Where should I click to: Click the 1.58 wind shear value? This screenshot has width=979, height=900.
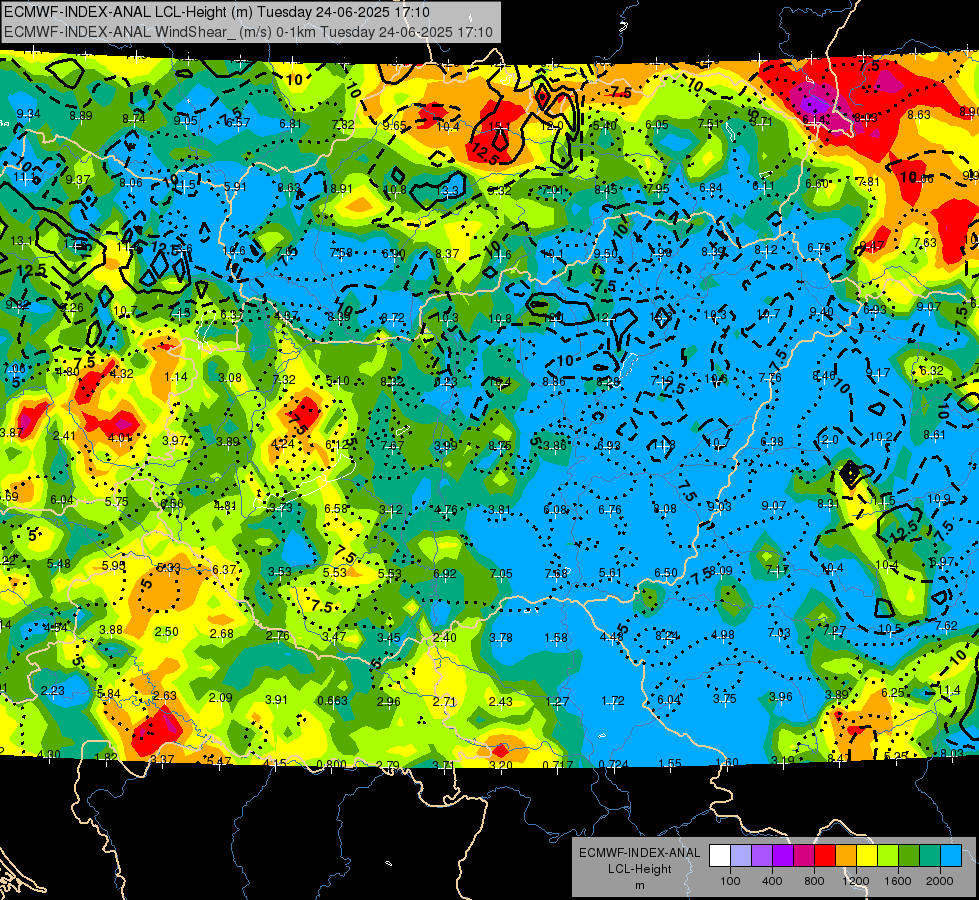click(x=556, y=638)
